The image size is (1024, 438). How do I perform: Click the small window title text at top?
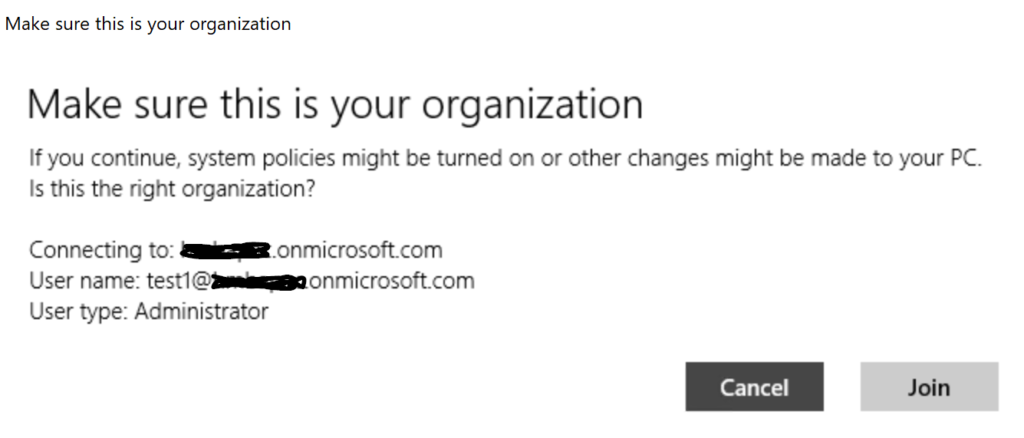tap(148, 23)
